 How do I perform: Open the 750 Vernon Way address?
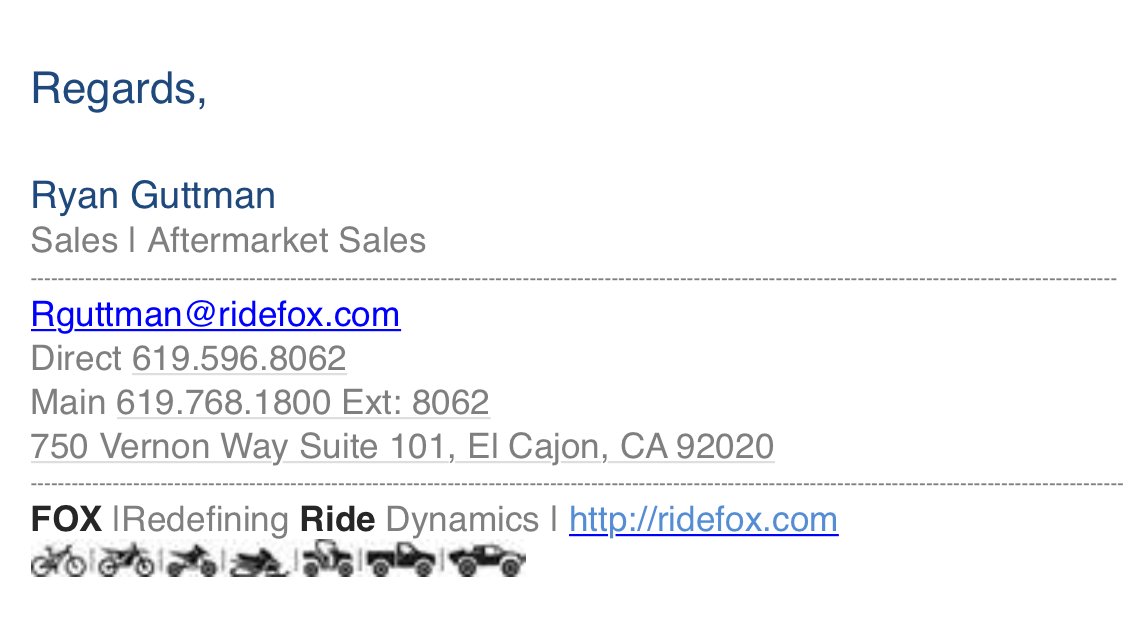[x=402, y=446]
